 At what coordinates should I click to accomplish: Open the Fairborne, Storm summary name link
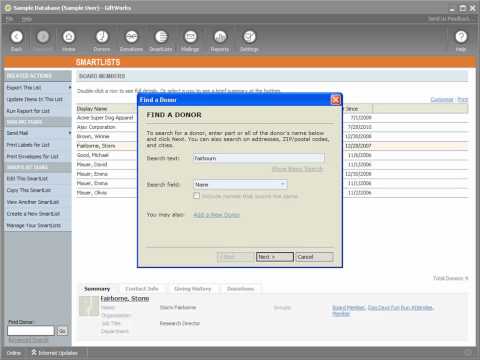point(125,298)
